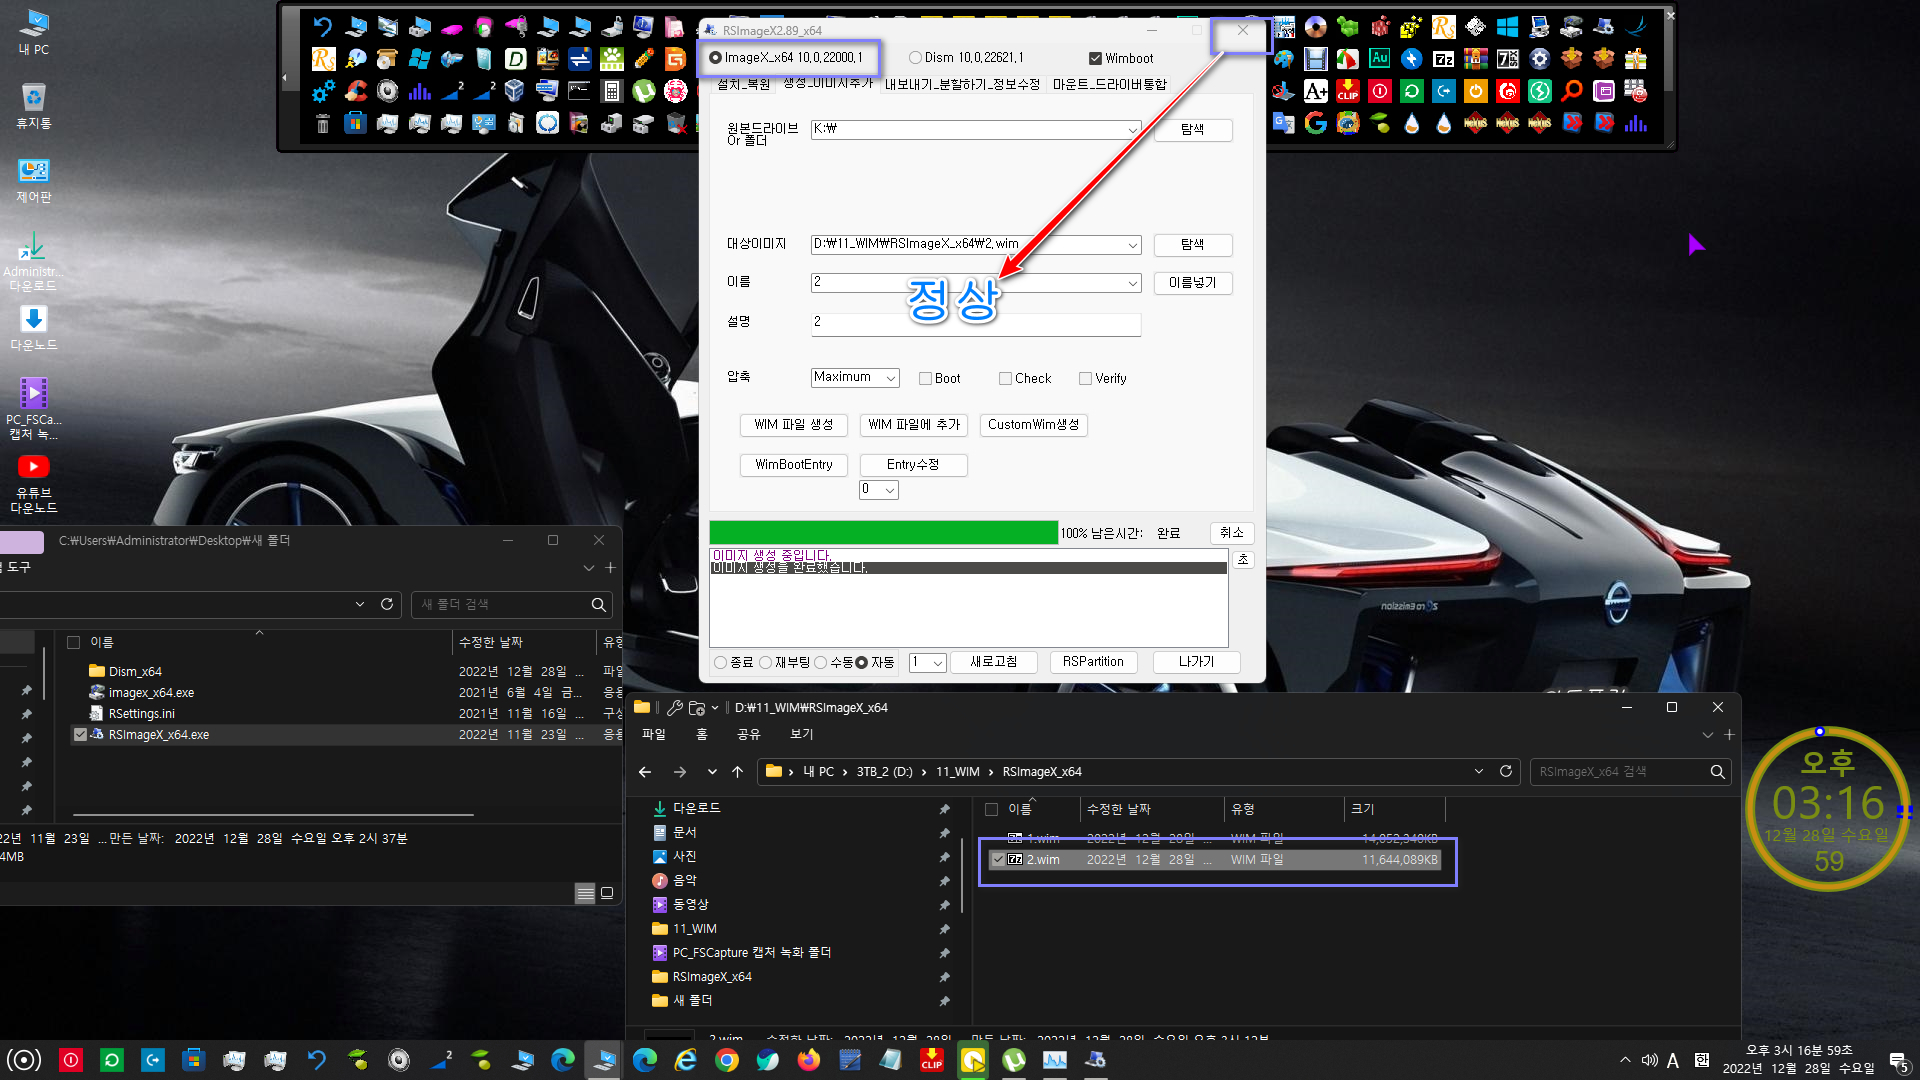
Task: Click the 이름넣기 button
Action: 1193,283
